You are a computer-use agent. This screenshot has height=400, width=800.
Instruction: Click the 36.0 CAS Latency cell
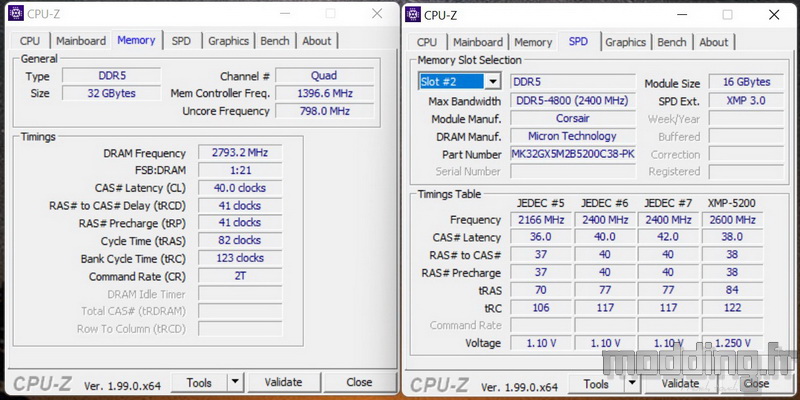pyautogui.click(x=541, y=237)
